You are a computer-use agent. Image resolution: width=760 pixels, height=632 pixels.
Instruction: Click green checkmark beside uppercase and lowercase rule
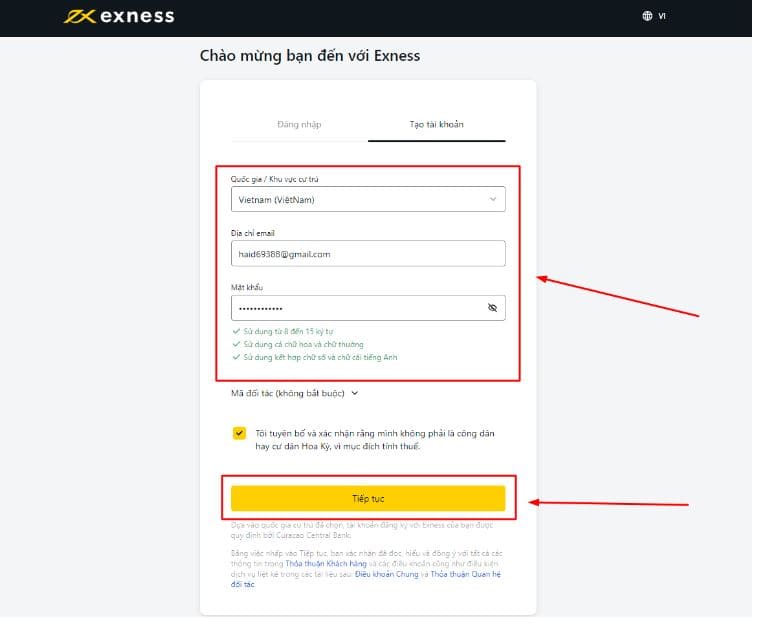236,343
